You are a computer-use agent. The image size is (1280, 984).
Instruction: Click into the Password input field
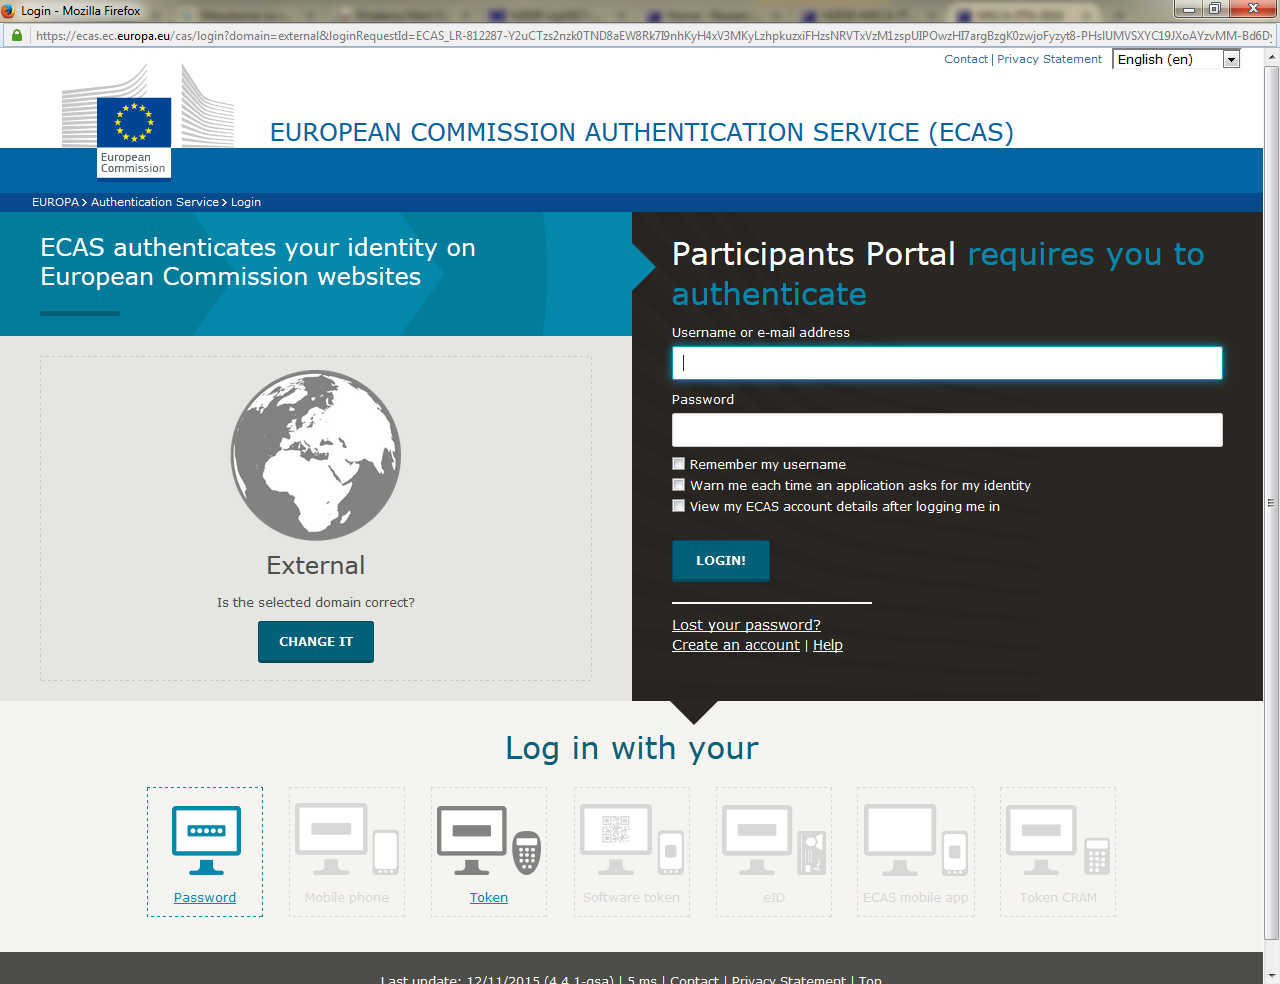coord(947,430)
